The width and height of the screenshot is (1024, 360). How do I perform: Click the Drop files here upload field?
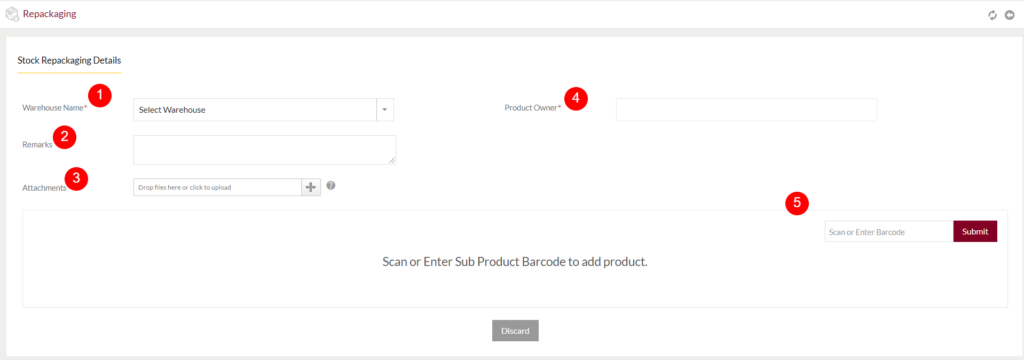click(x=217, y=188)
